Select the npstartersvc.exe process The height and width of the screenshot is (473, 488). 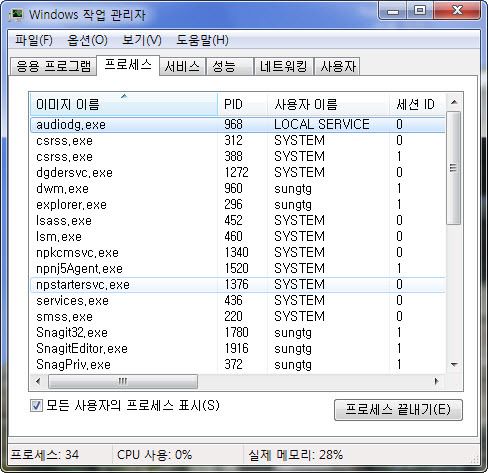(x=238, y=285)
